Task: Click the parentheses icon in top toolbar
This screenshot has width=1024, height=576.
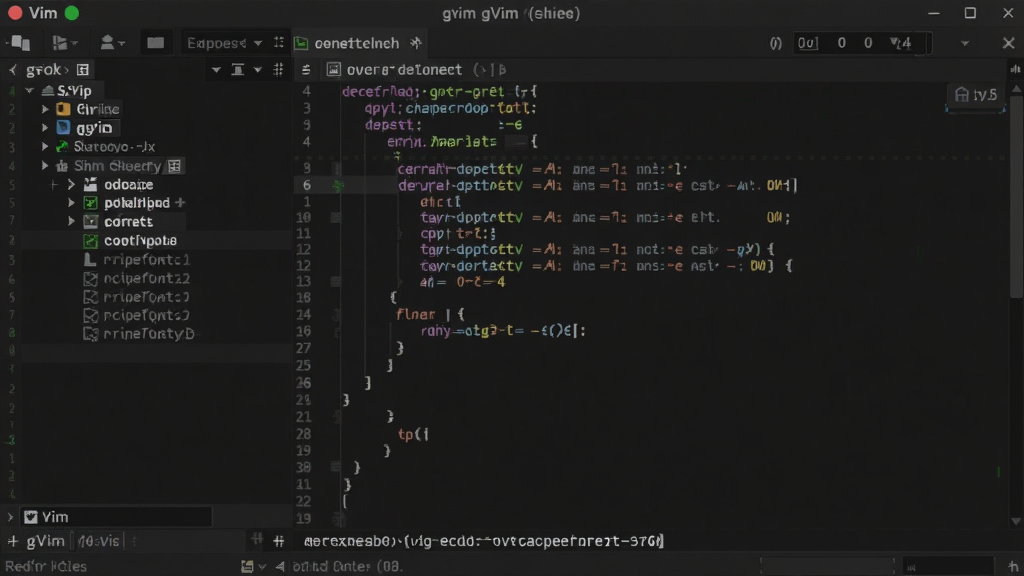Action: (x=775, y=43)
